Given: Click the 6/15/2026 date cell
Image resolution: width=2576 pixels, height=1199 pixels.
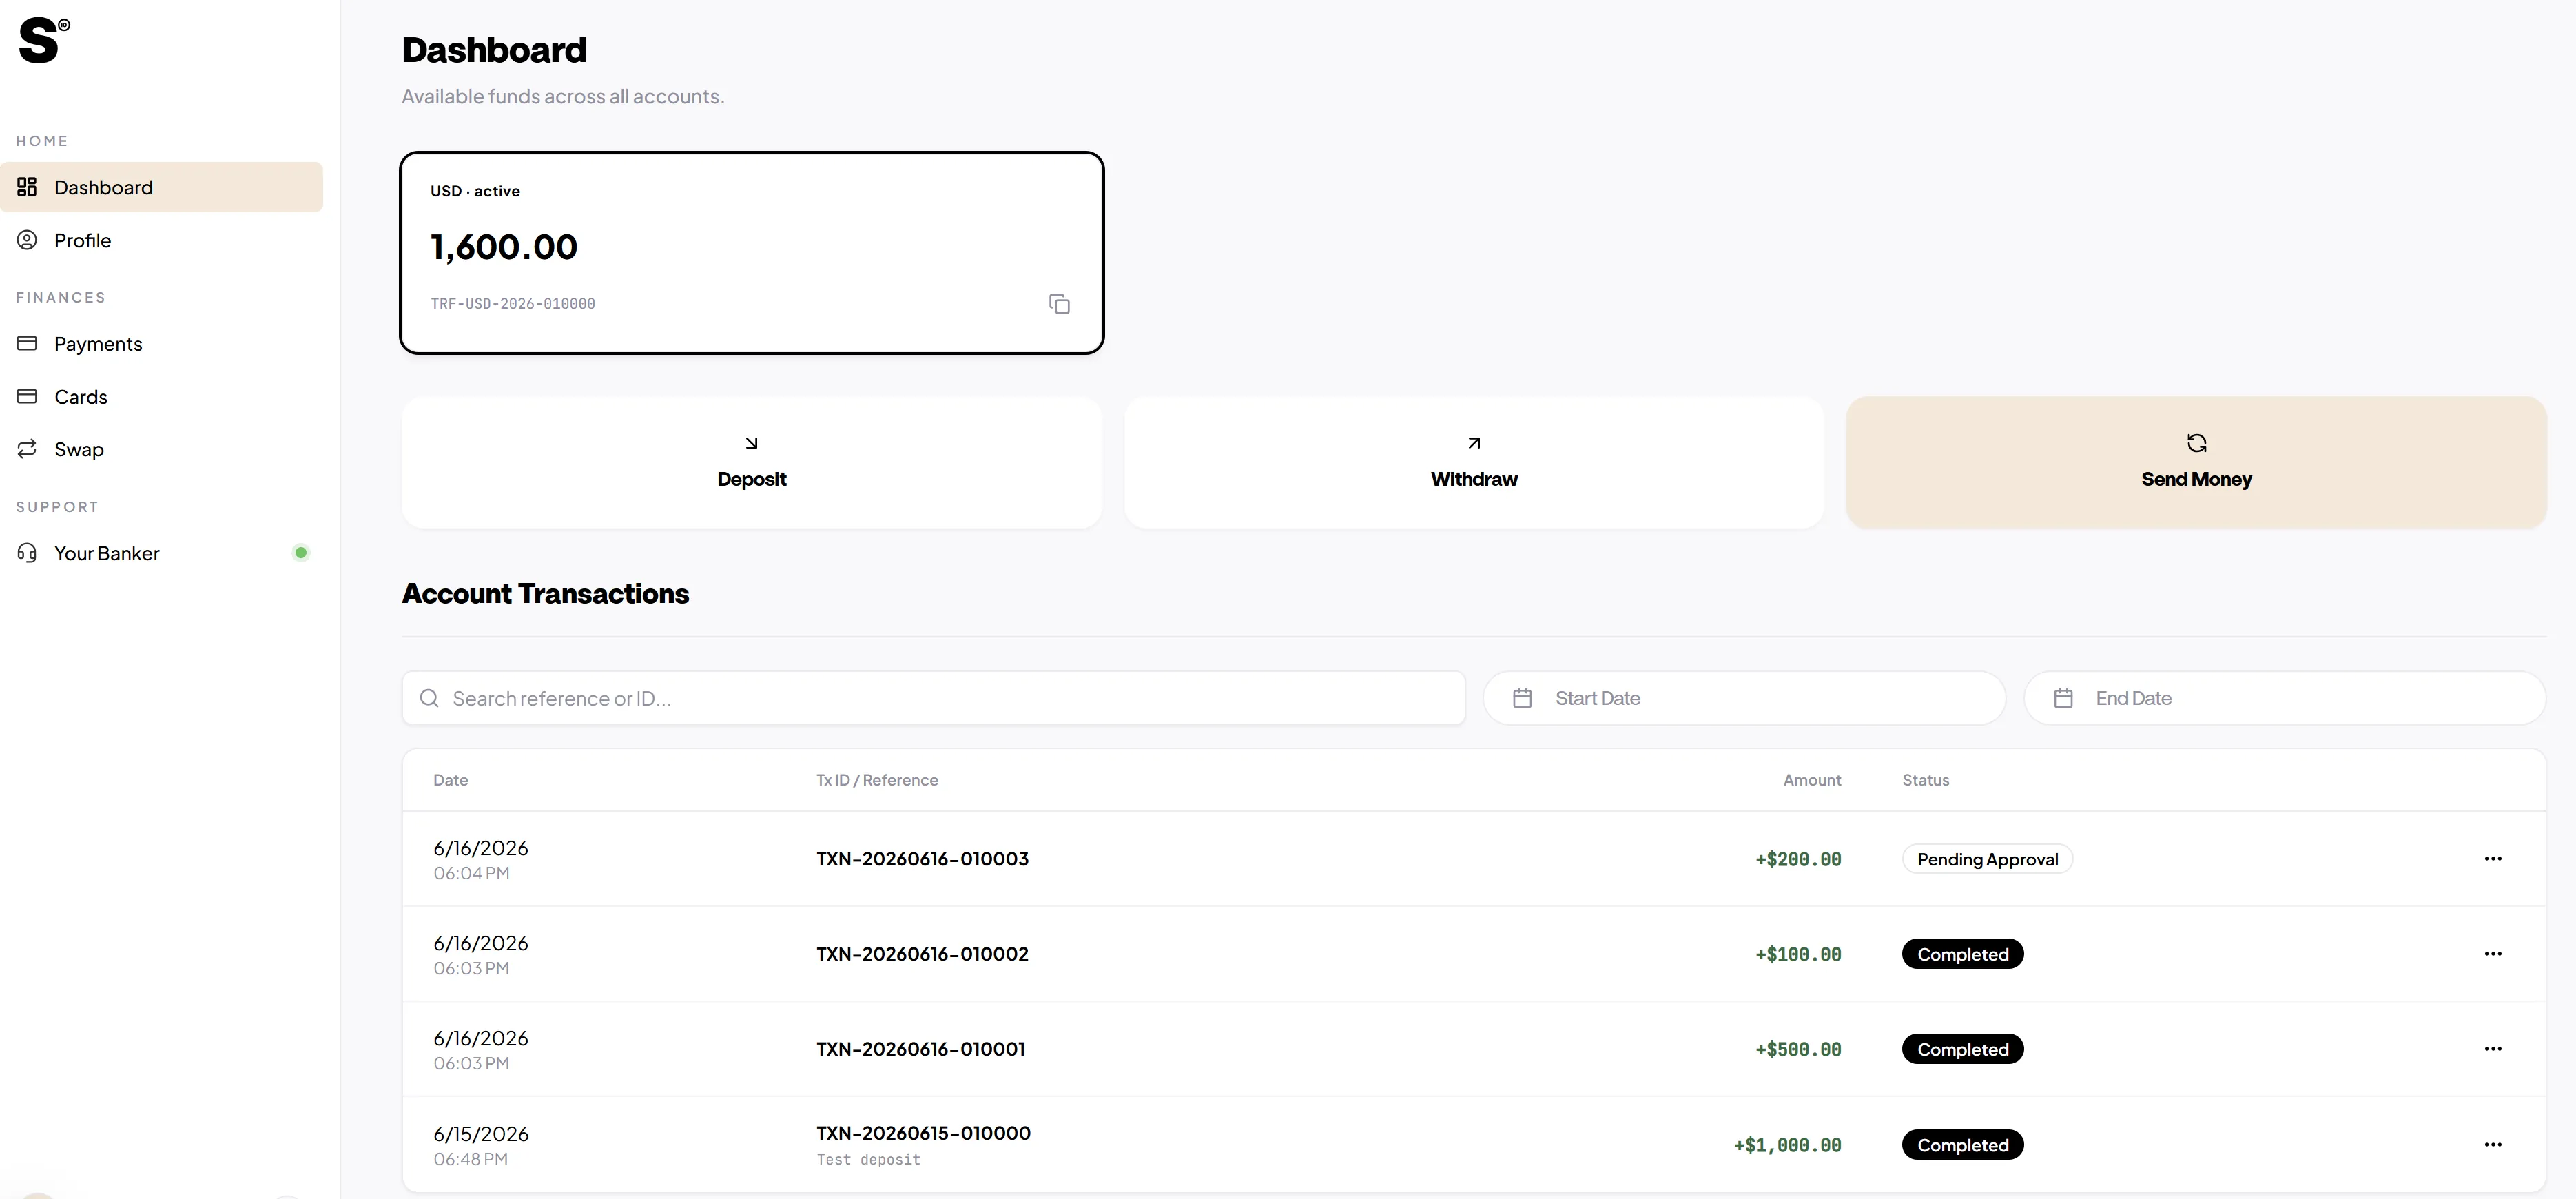Looking at the screenshot, I should click(x=481, y=1134).
